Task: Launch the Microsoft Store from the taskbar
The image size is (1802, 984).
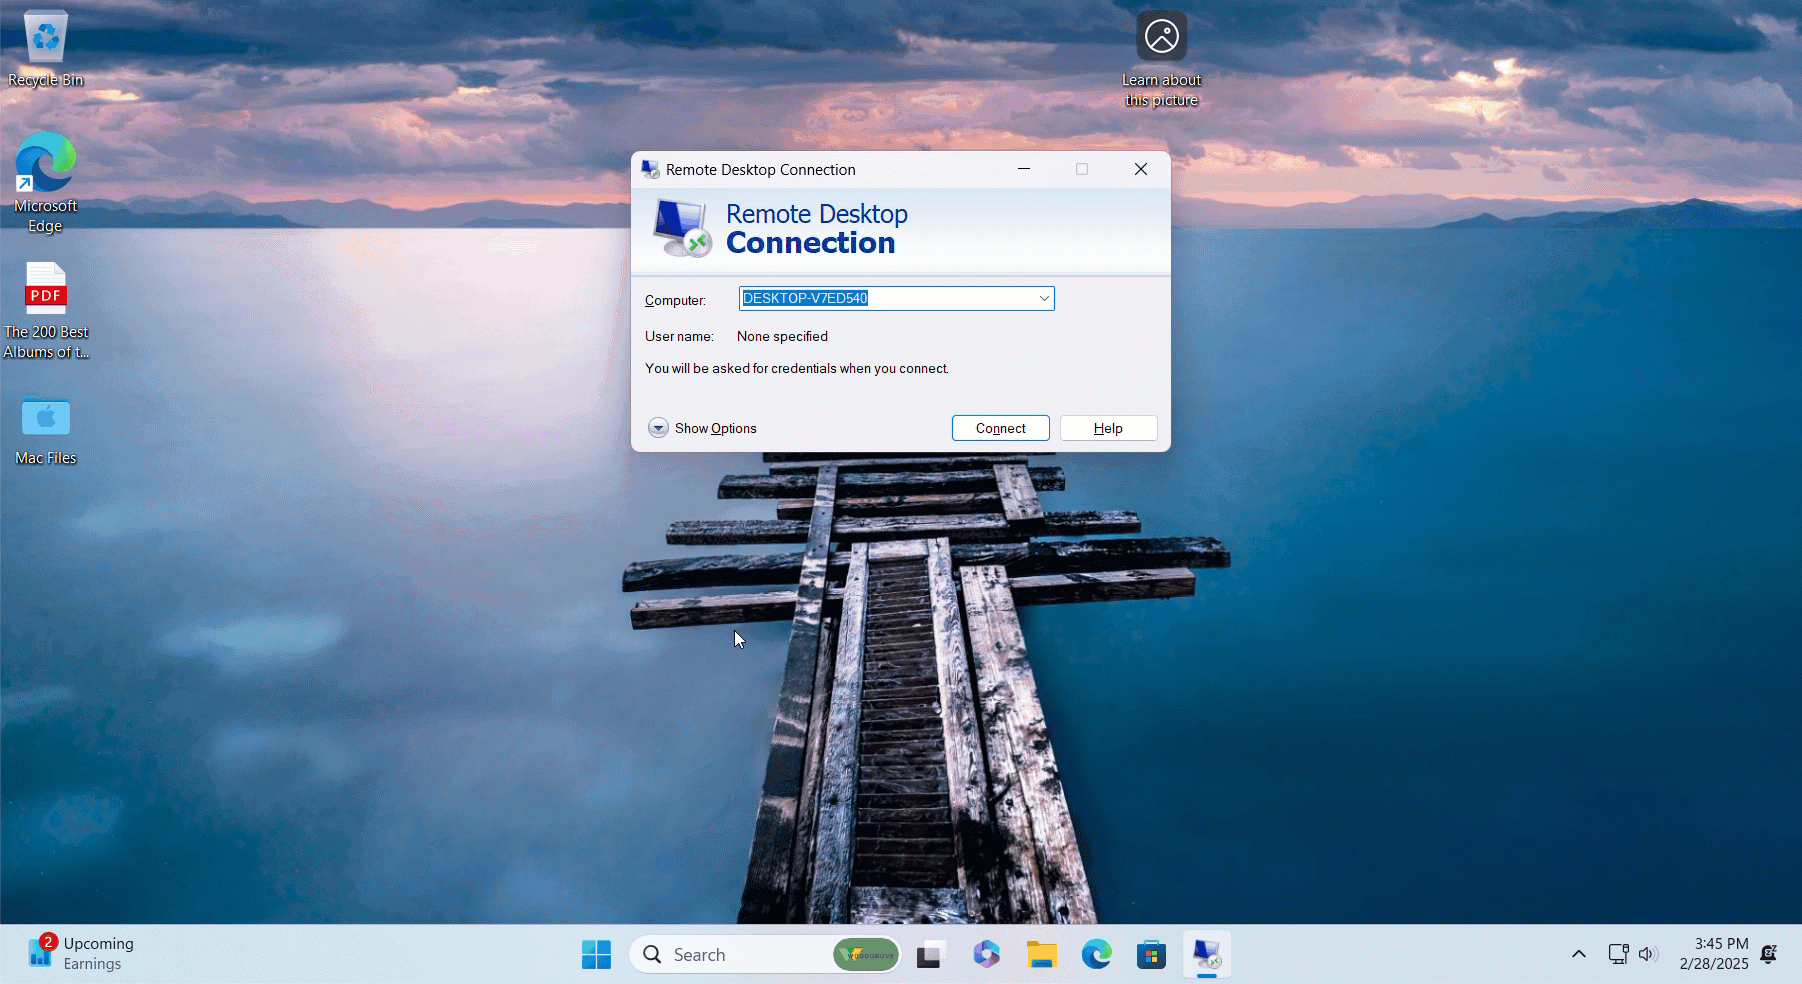Action: [1151, 954]
